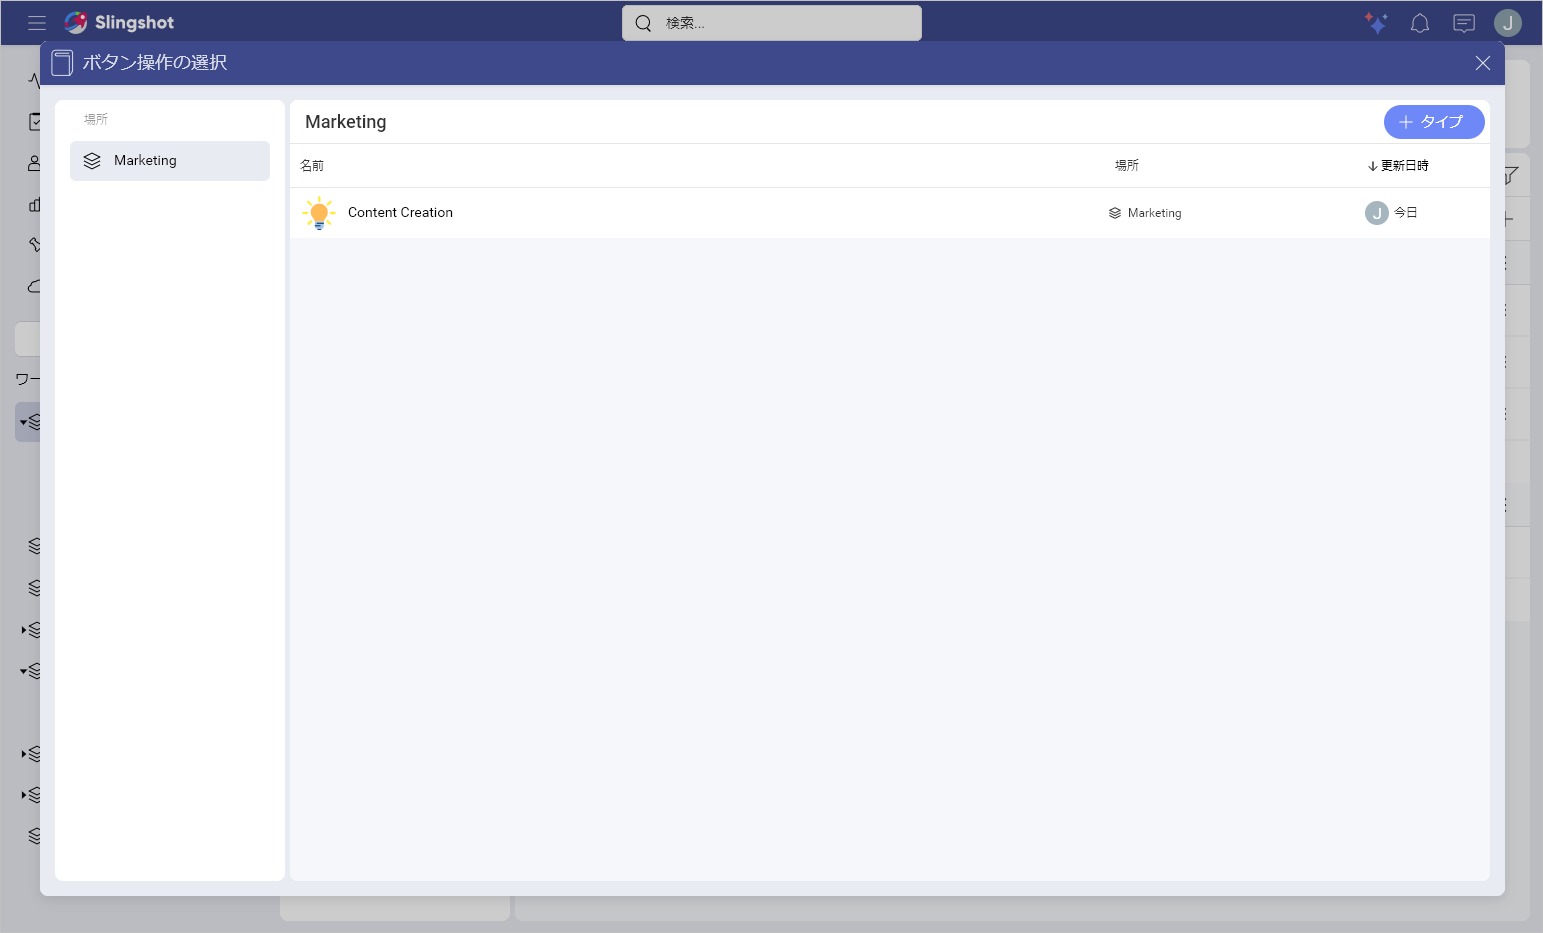Click the magnifier icon in search bar
Viewport: 1543px width, 933px height.
(x=643, y=23)
